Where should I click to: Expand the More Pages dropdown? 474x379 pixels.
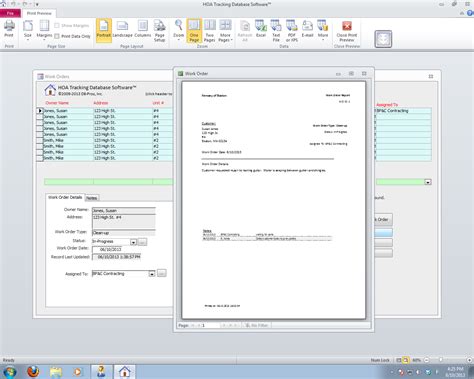[x=225, y=30]
